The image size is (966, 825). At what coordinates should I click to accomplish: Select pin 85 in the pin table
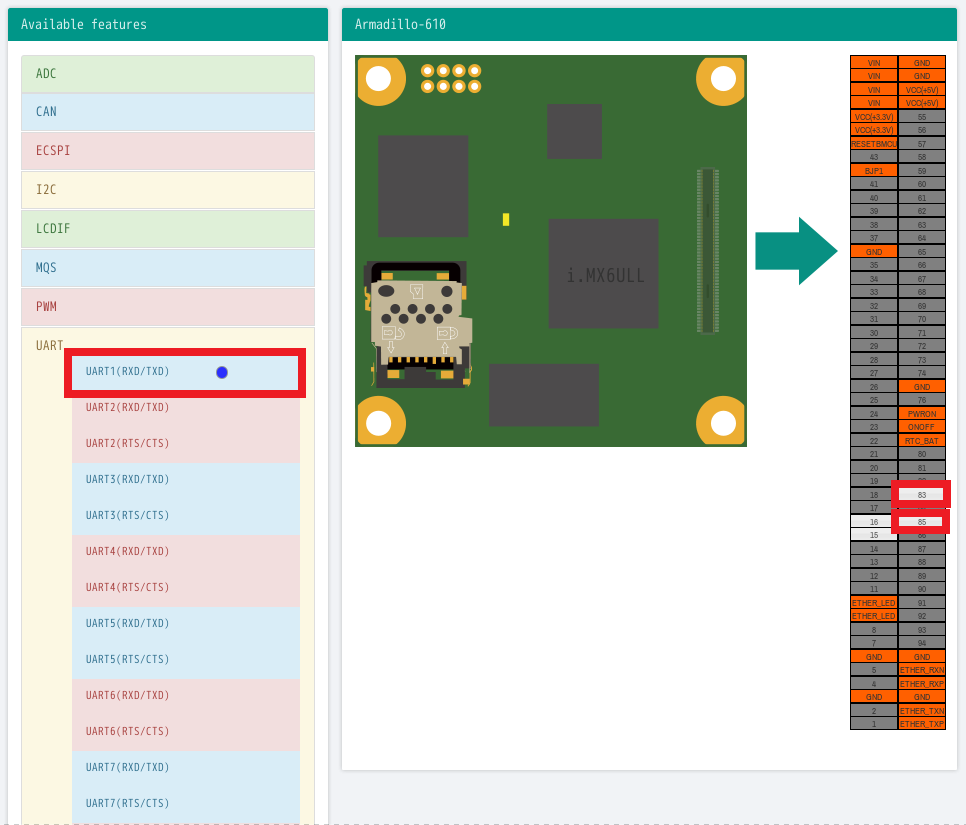[x=921, y=522]
